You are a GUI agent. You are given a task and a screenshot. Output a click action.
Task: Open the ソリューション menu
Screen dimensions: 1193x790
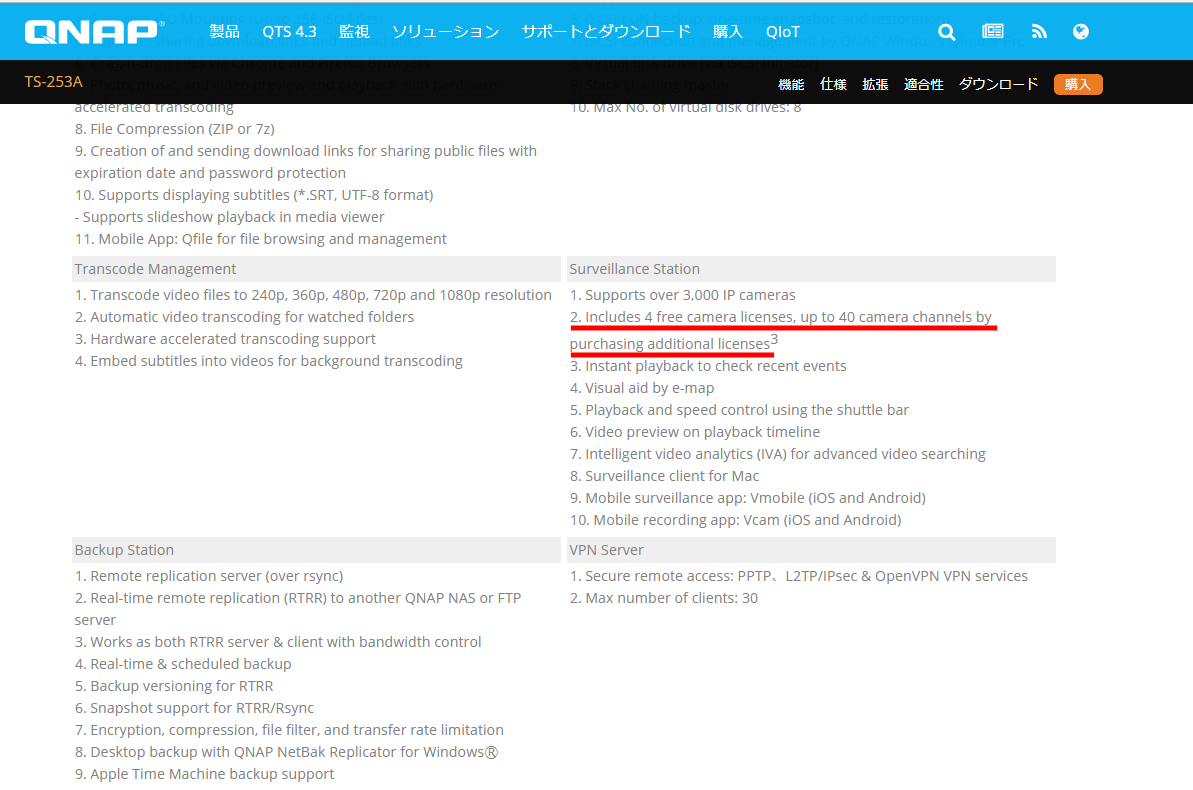coord(446,31)
